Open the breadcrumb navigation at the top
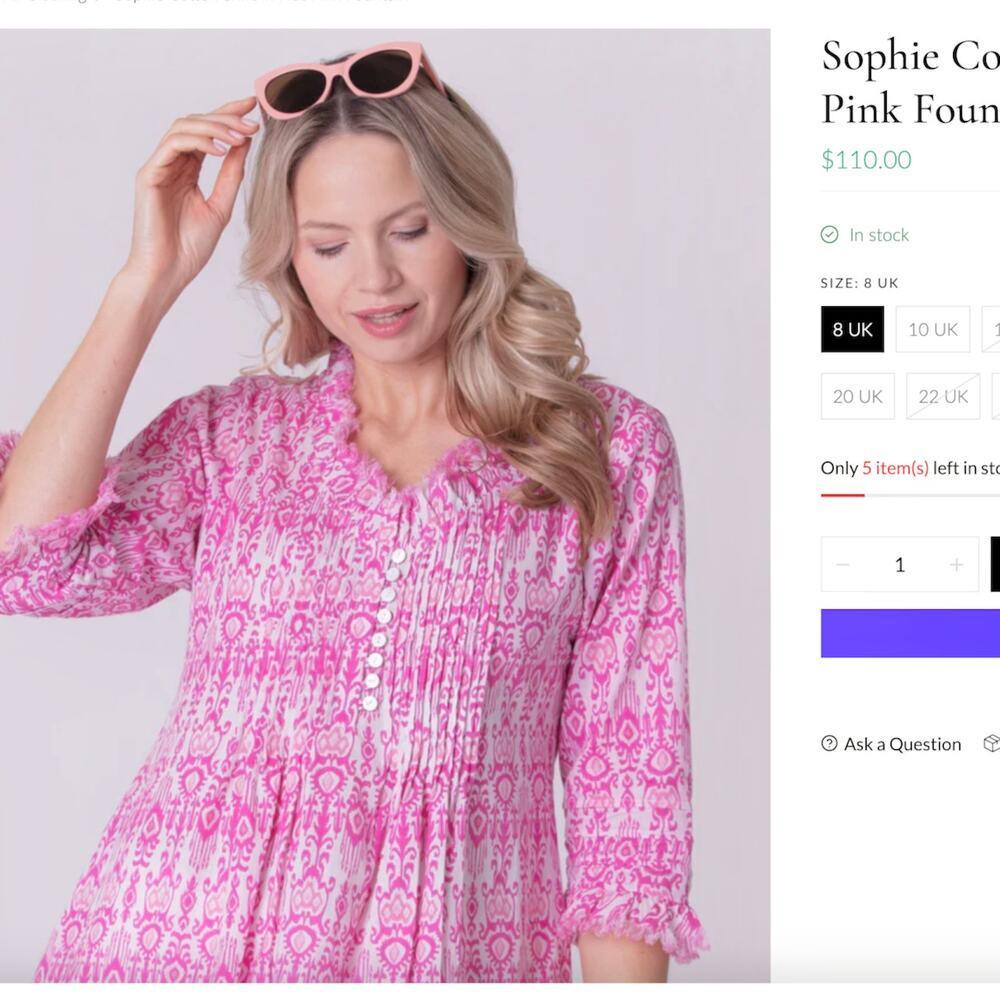 click(x=200, y=3)
